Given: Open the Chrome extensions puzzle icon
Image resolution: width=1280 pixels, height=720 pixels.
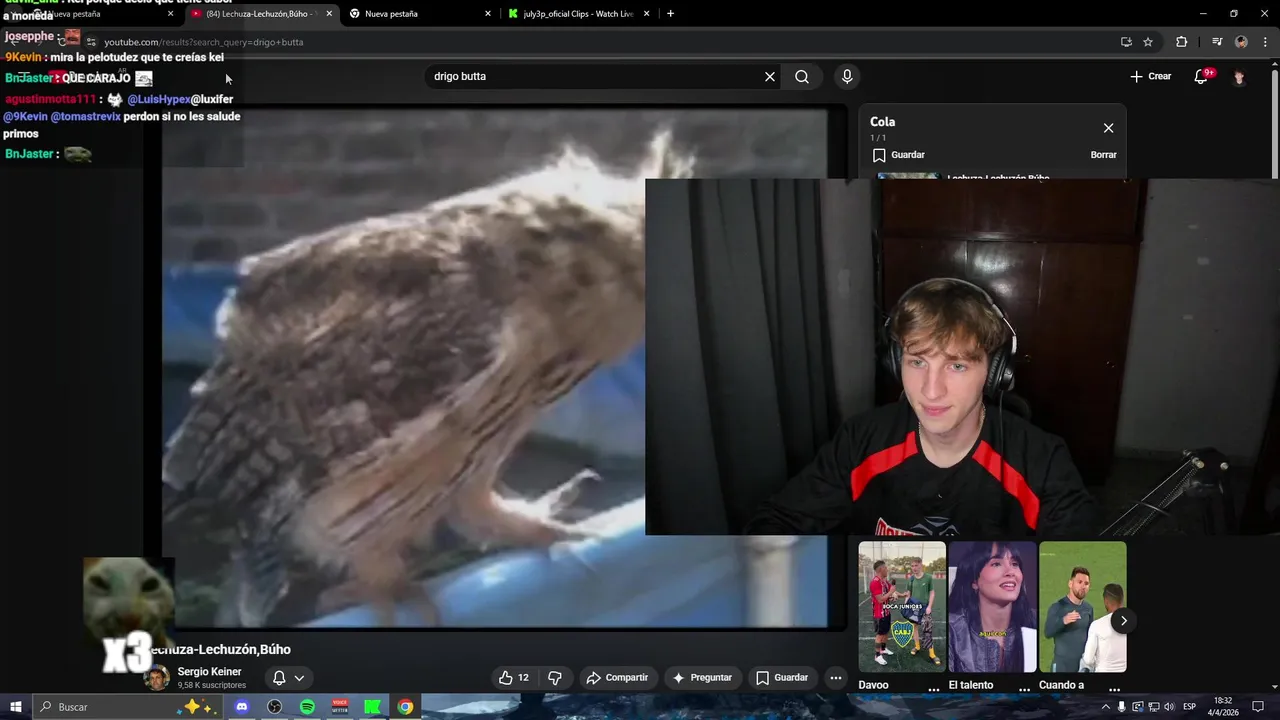Looking at the screenshot, I should point(1182,42).
